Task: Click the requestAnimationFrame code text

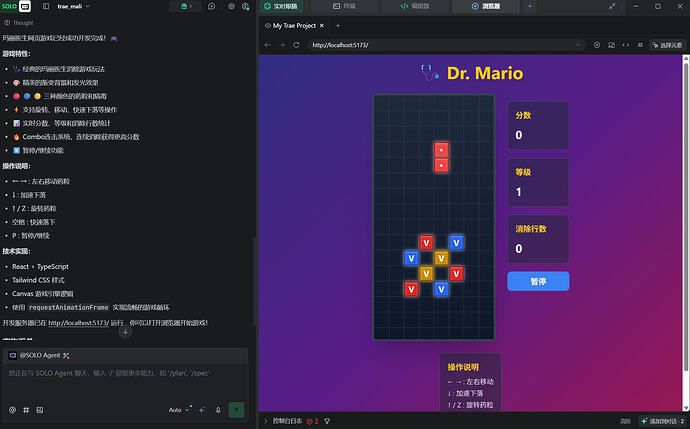Action: tap(69, 308)
